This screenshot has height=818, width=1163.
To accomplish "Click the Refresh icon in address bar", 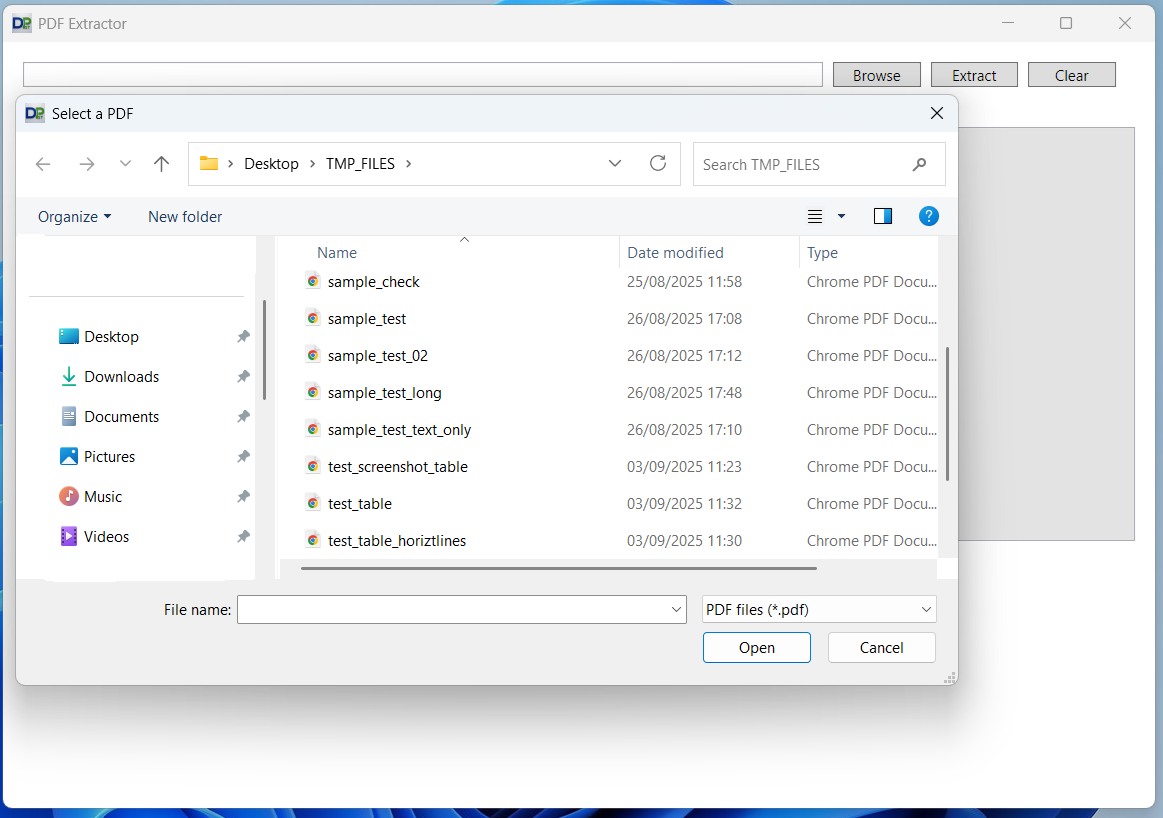I will tap(658, 164).
